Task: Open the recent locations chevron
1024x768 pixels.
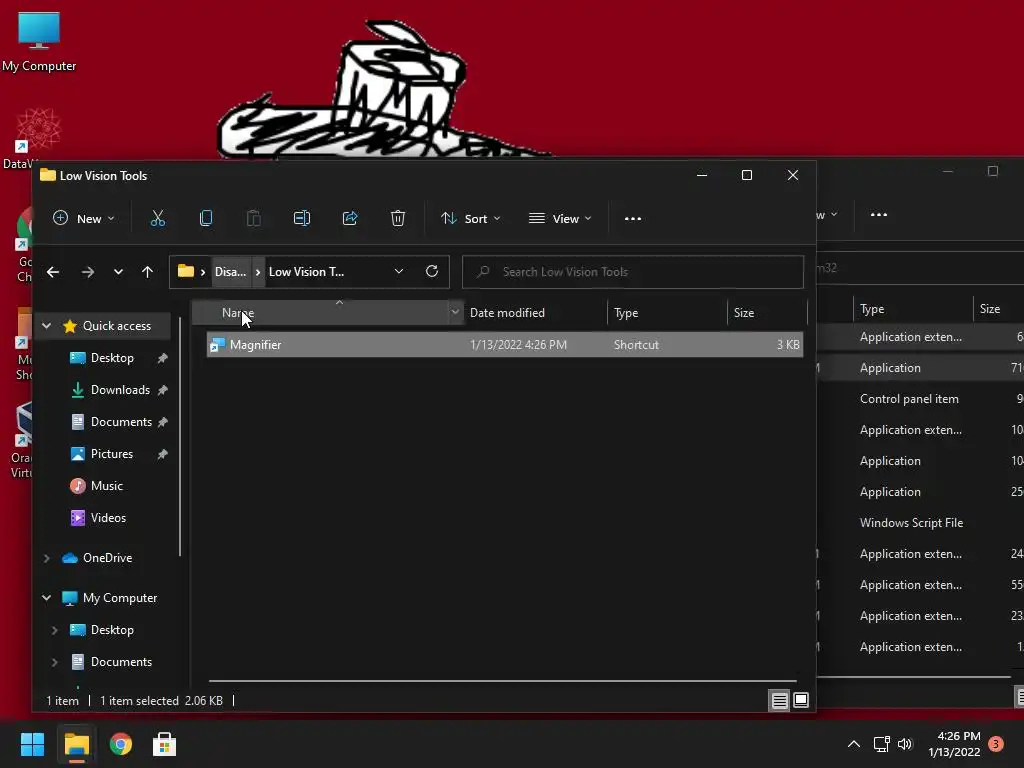Action: point(118,272)
